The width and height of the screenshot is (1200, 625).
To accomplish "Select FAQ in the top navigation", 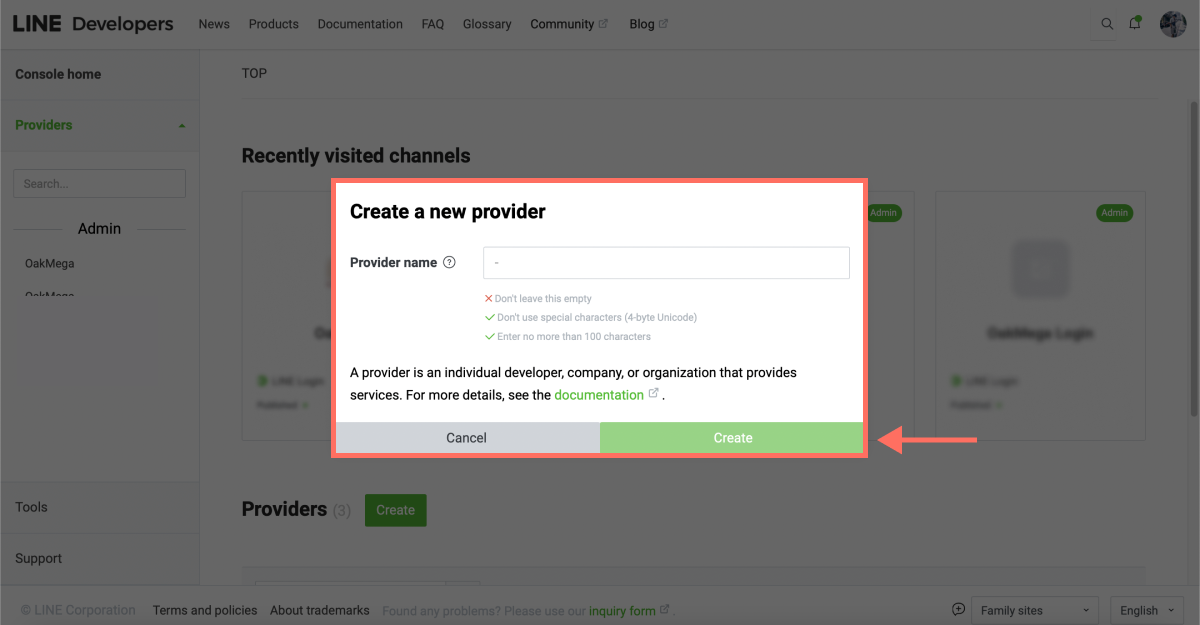I will coord(432,23).
